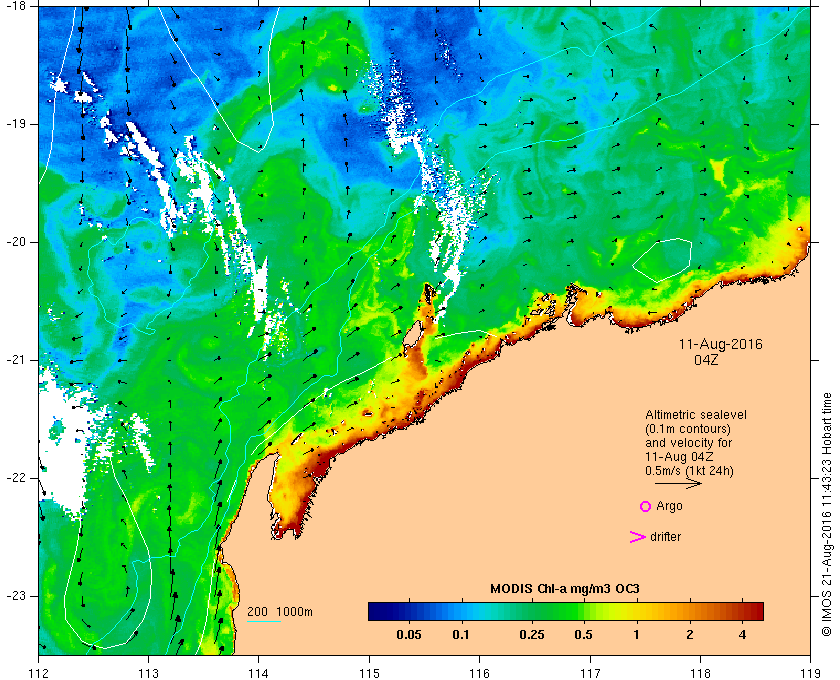840x680 pixels.
Task: Click the '11-Aug-2016' date label
Action: pyautogui.click(x=721, y=344)
